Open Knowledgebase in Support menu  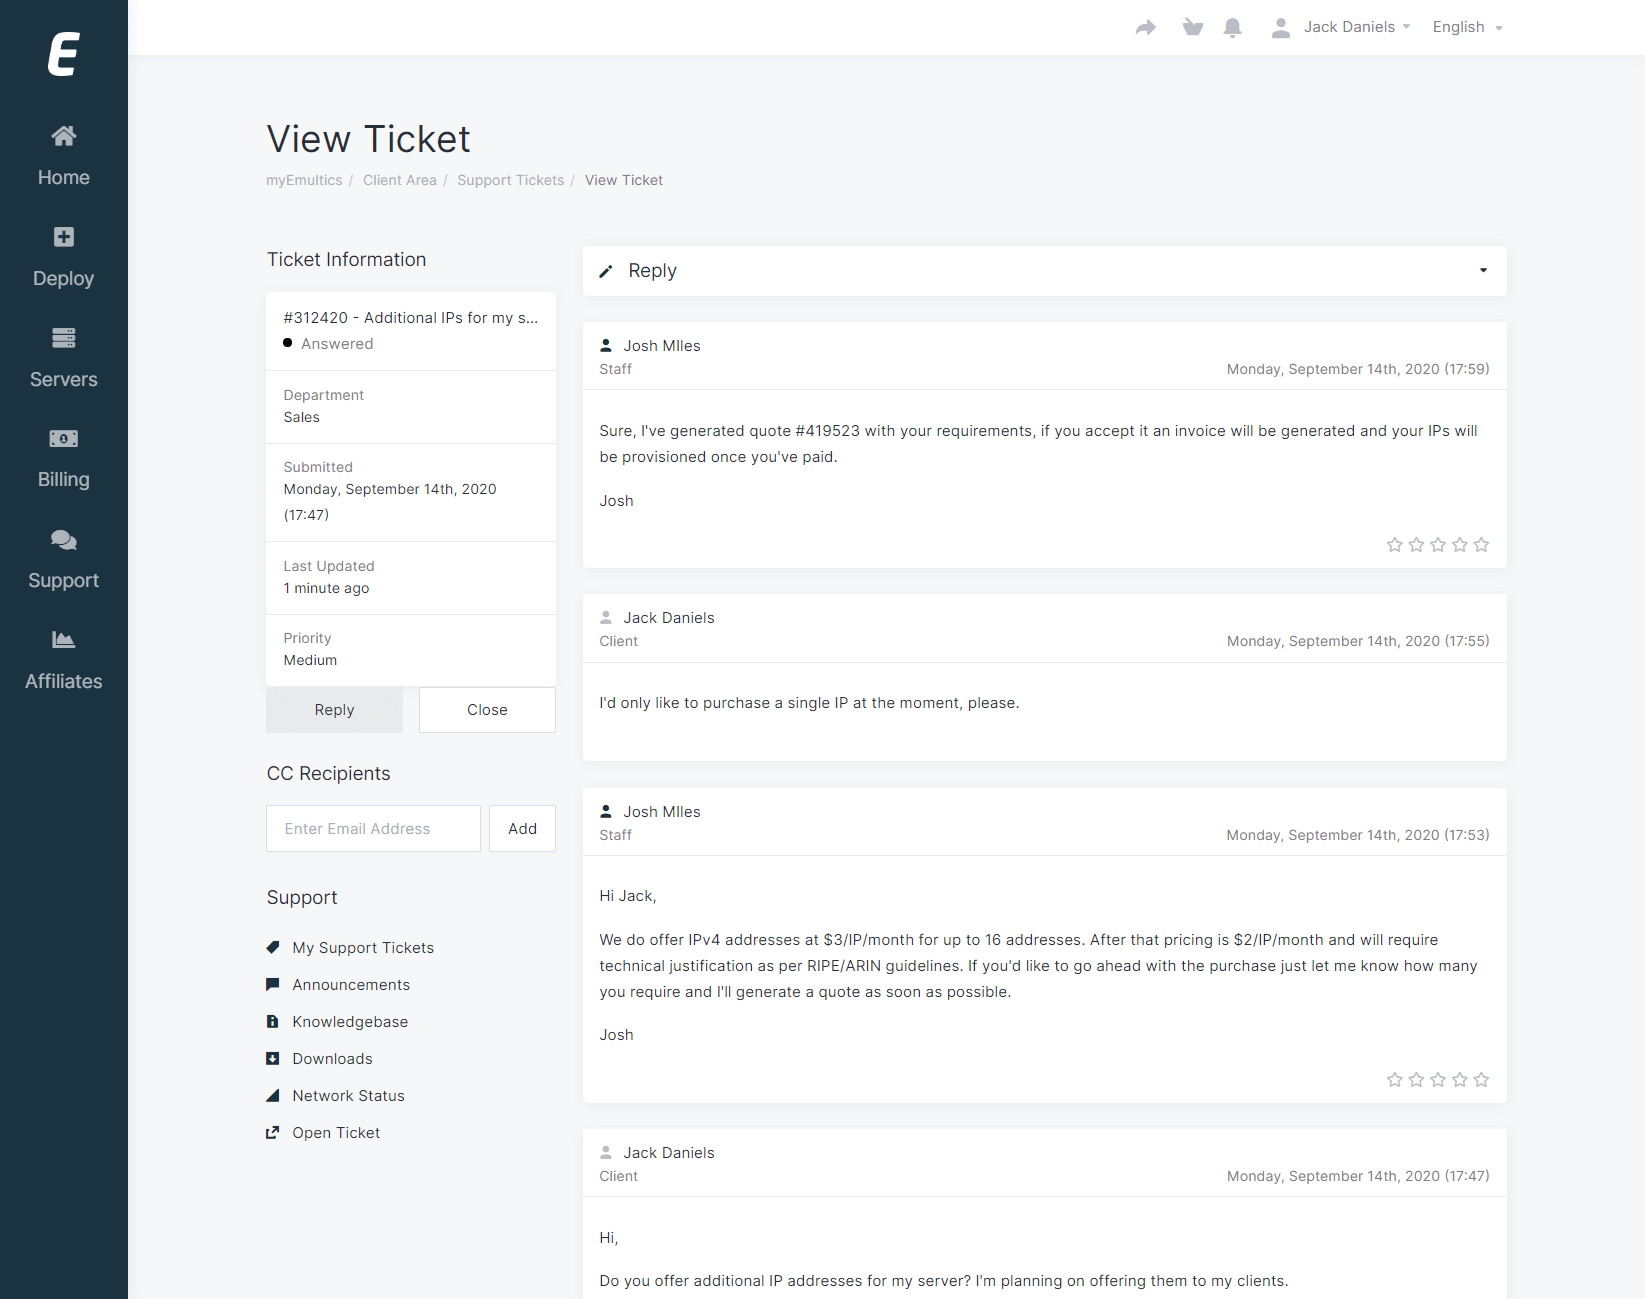click(350, 1022)
